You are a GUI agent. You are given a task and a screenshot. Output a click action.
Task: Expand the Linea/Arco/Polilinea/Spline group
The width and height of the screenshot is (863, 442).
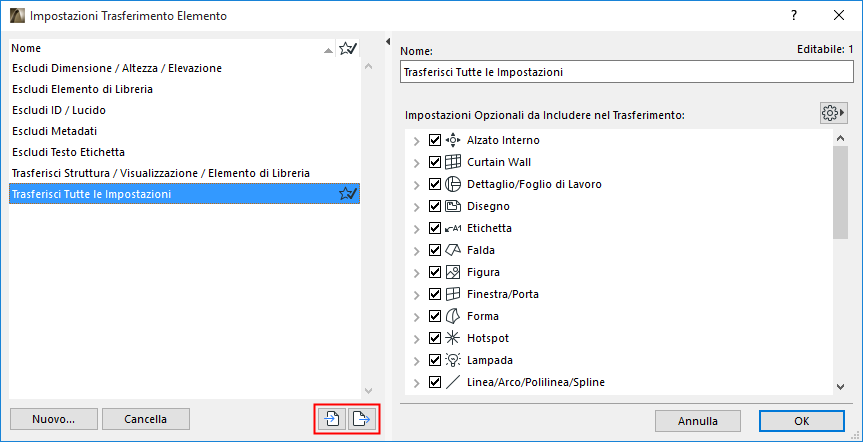[417, 382]
